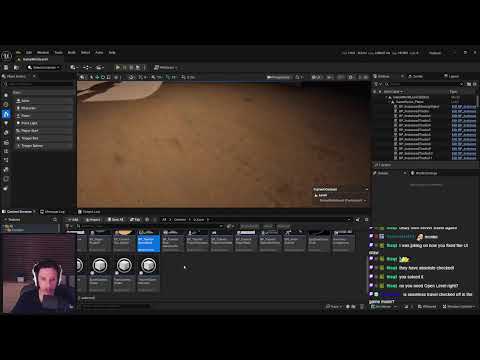The image size is (480, 360).
Task: Click Save All in Content Browser
Action: [116, 220]
